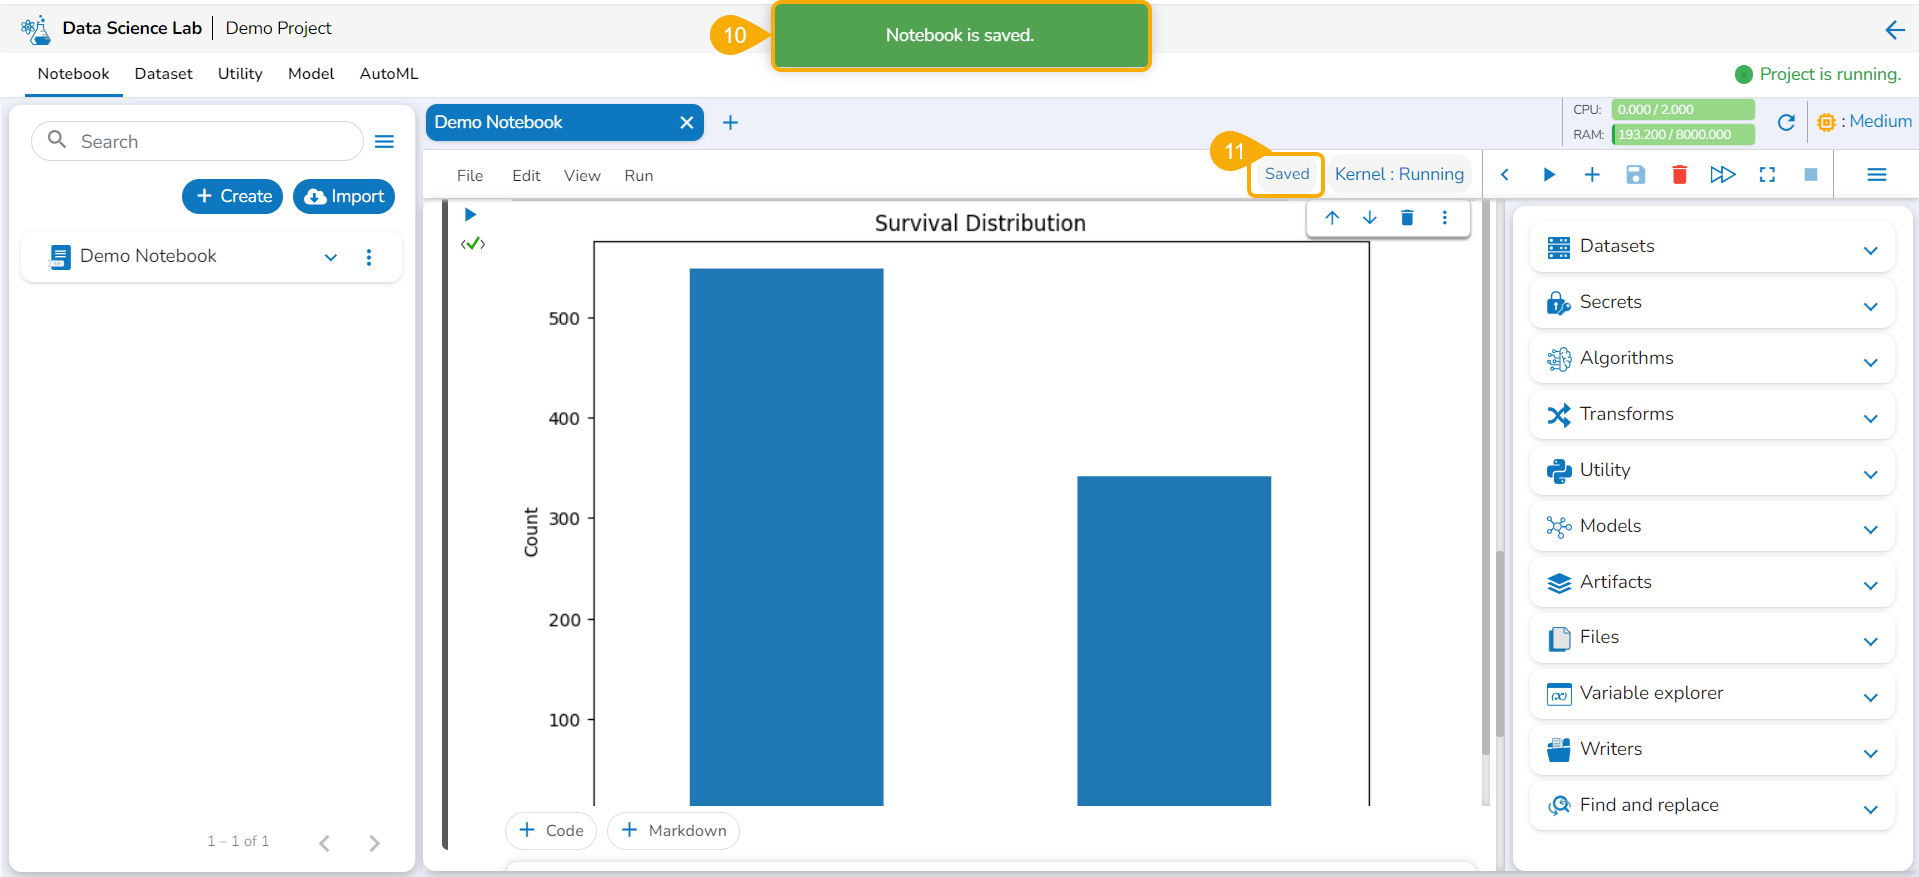Run the current cell with play icon
Screen dimensions: 1919x877
tap(1548, 175)
